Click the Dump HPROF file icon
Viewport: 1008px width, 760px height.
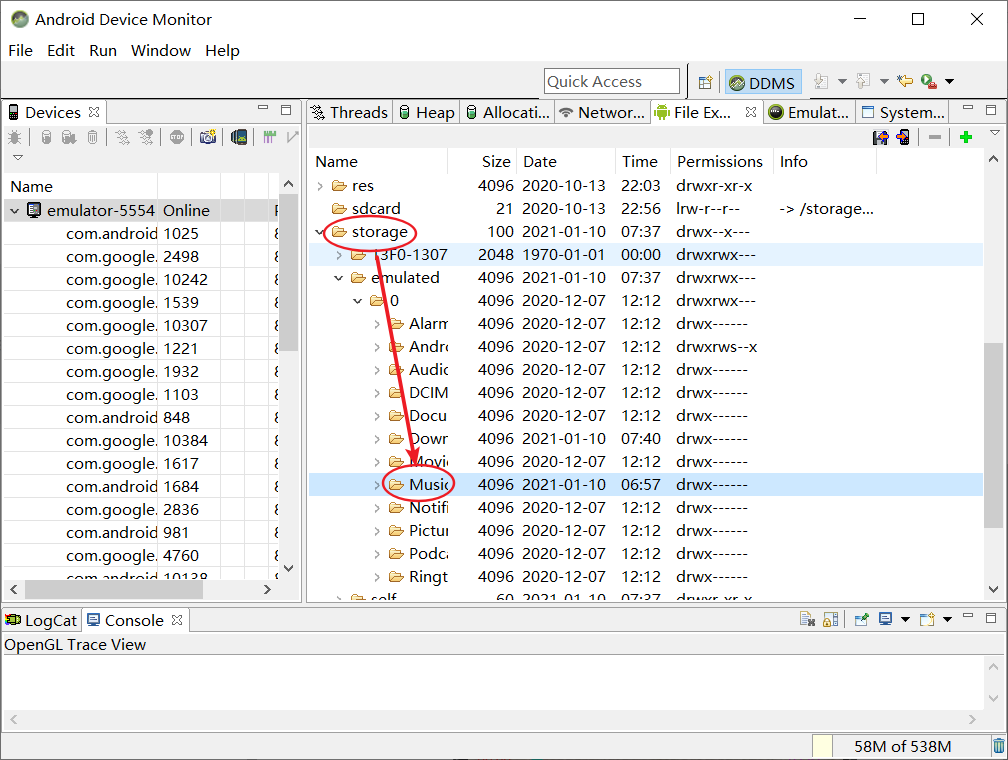click(x=69, y=137)
